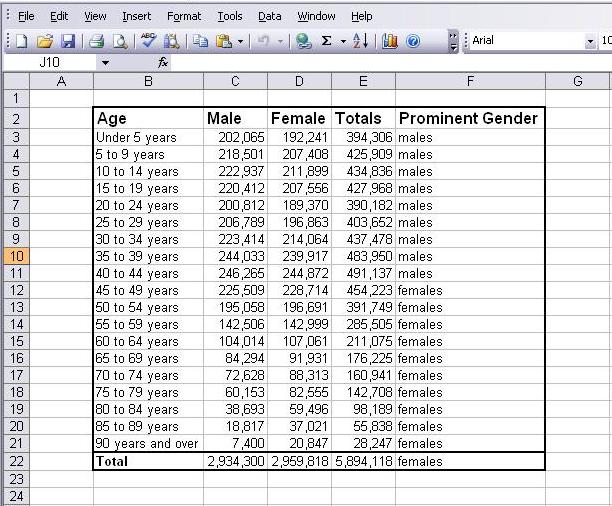The image size is (612, 506).
Task: Run the Spelling check icon
Action: coord(149,41)
